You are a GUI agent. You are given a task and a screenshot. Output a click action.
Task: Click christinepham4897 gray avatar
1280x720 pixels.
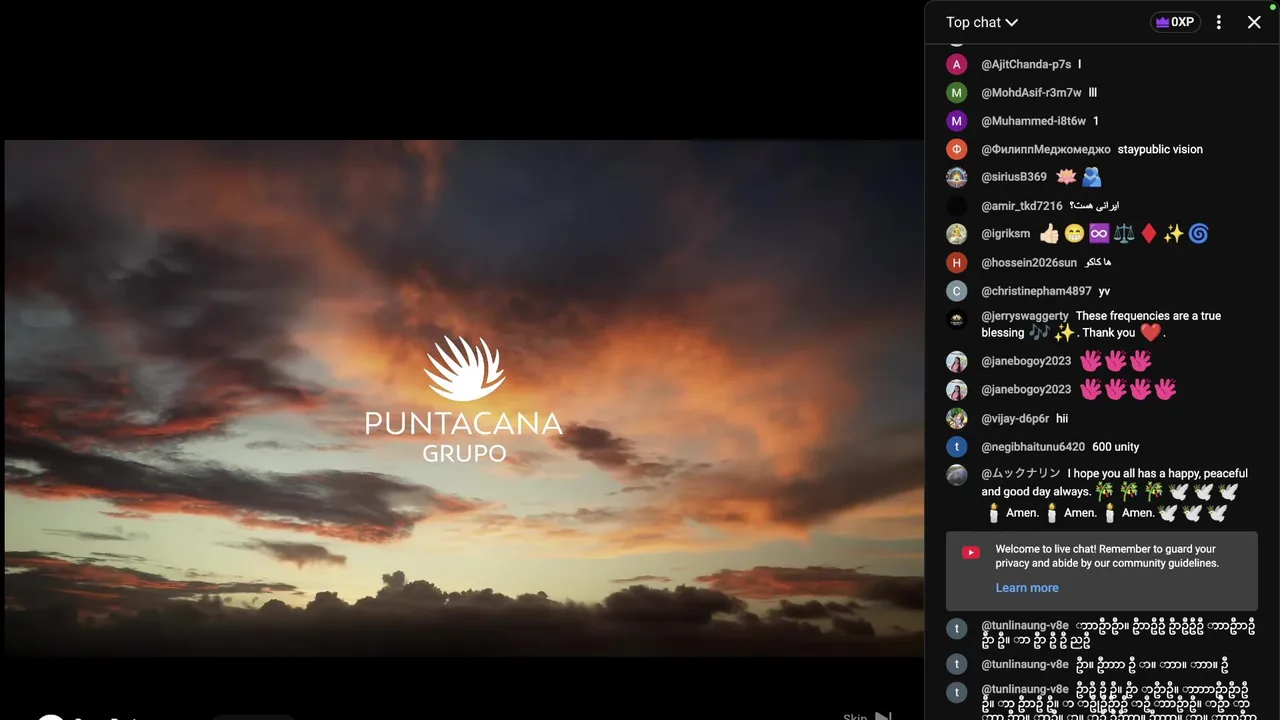pos(957,291)
